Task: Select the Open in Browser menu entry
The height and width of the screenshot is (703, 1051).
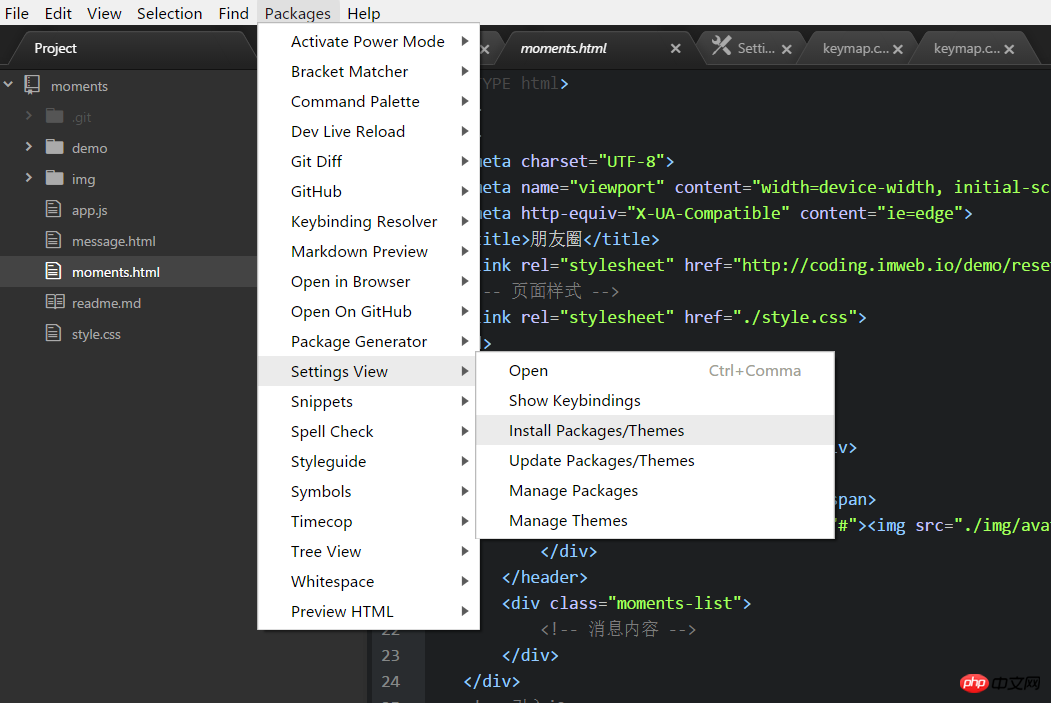Action: (x=368, y=281)
